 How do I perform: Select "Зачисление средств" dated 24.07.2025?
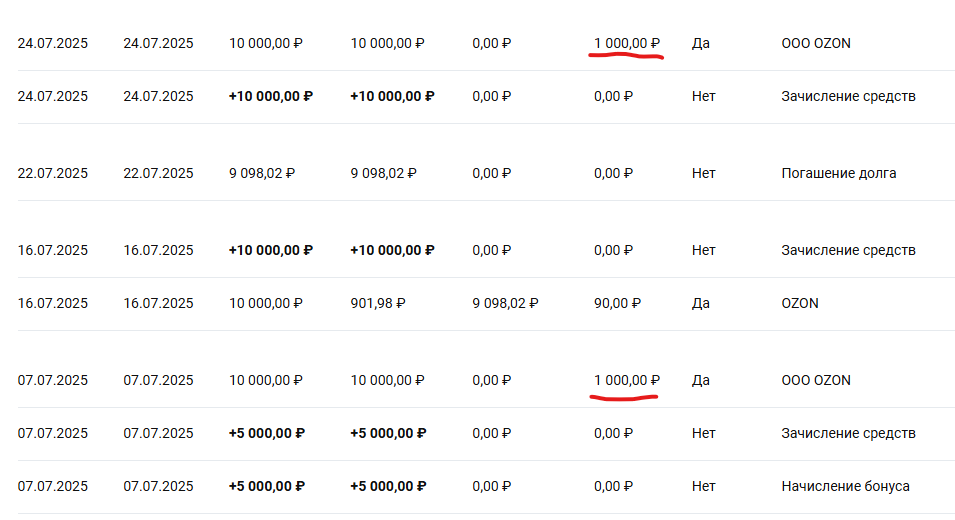(848, 96)
